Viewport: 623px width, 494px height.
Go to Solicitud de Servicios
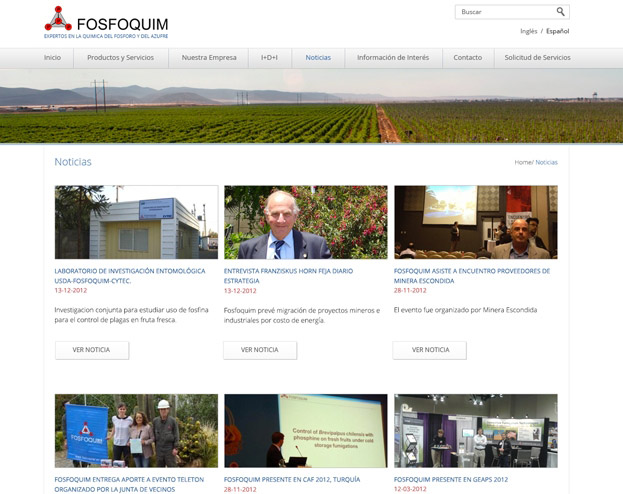[x=537, y=58]
